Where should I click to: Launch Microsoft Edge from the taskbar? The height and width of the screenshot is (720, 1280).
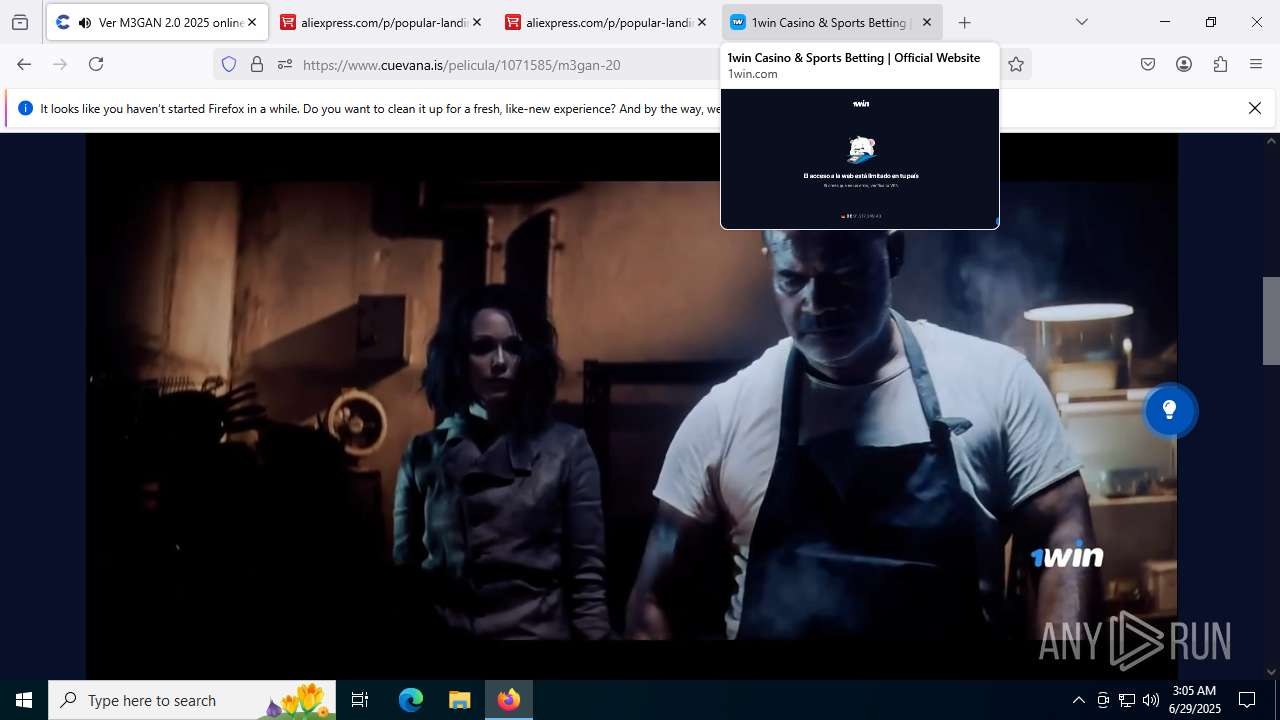(411, 700)
